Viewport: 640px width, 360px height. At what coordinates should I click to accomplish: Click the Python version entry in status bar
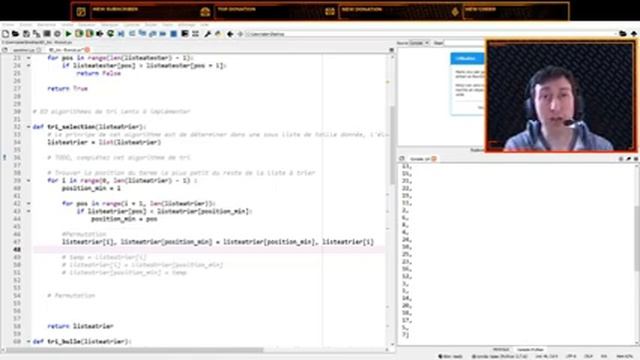point(499,356)
